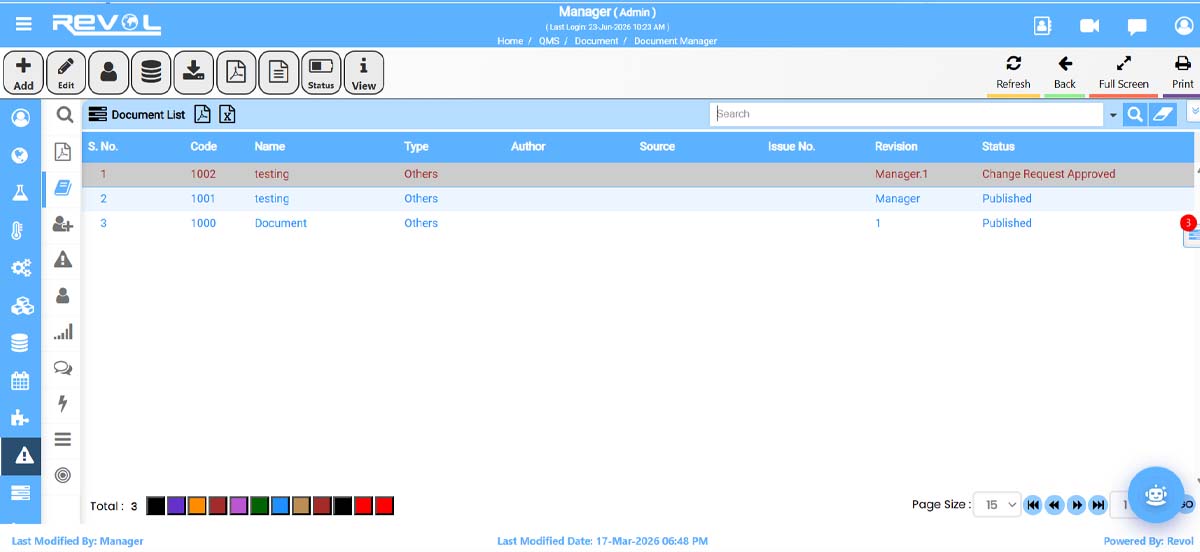
Task: Pick the green color swatch
Action: point(259,506)
